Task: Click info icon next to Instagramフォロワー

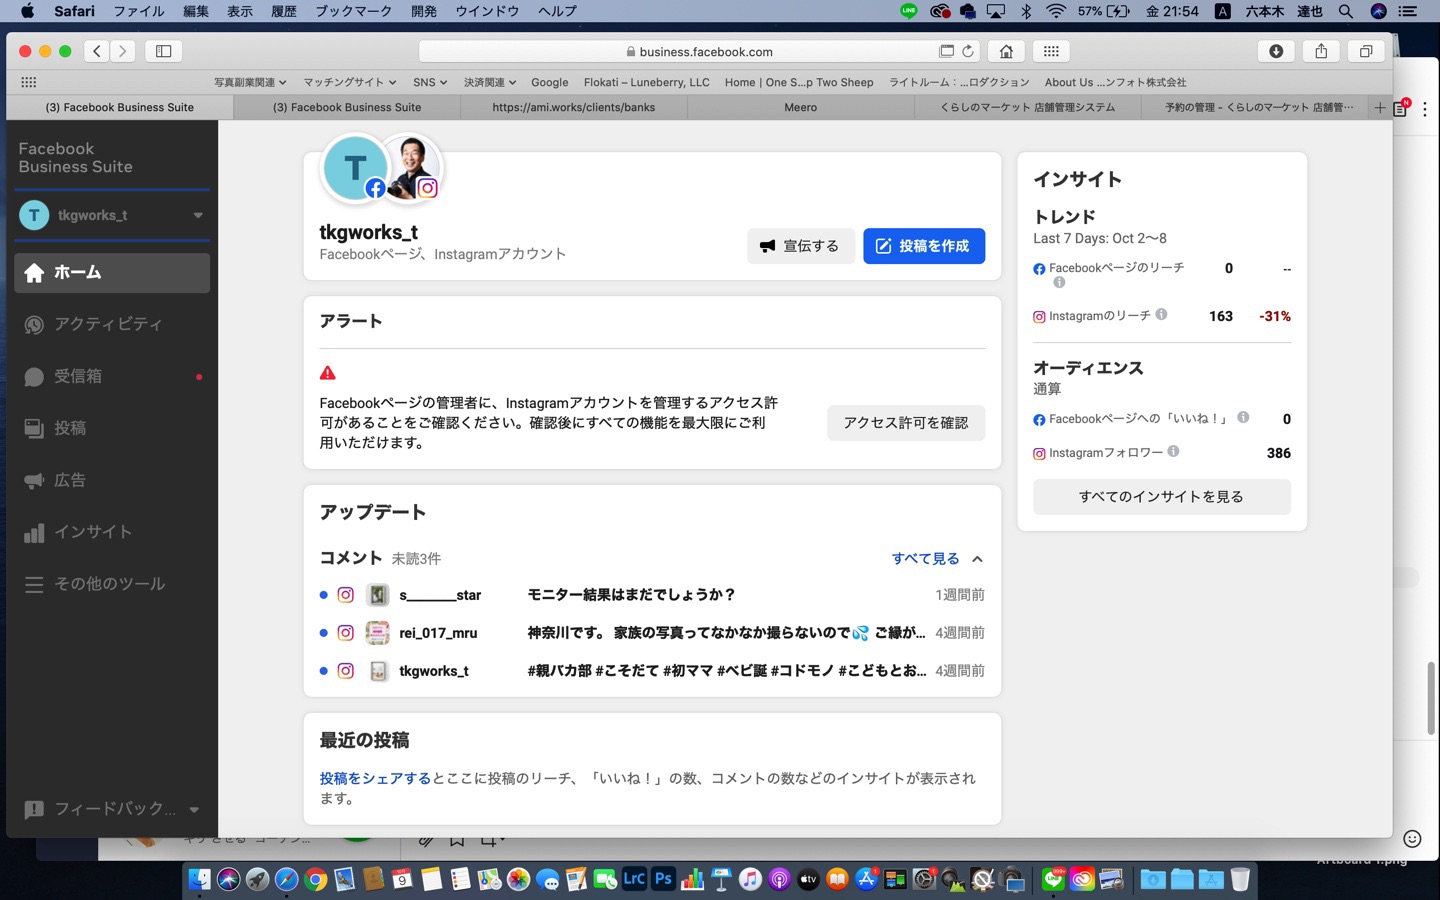Action: tap(1173, 451)
